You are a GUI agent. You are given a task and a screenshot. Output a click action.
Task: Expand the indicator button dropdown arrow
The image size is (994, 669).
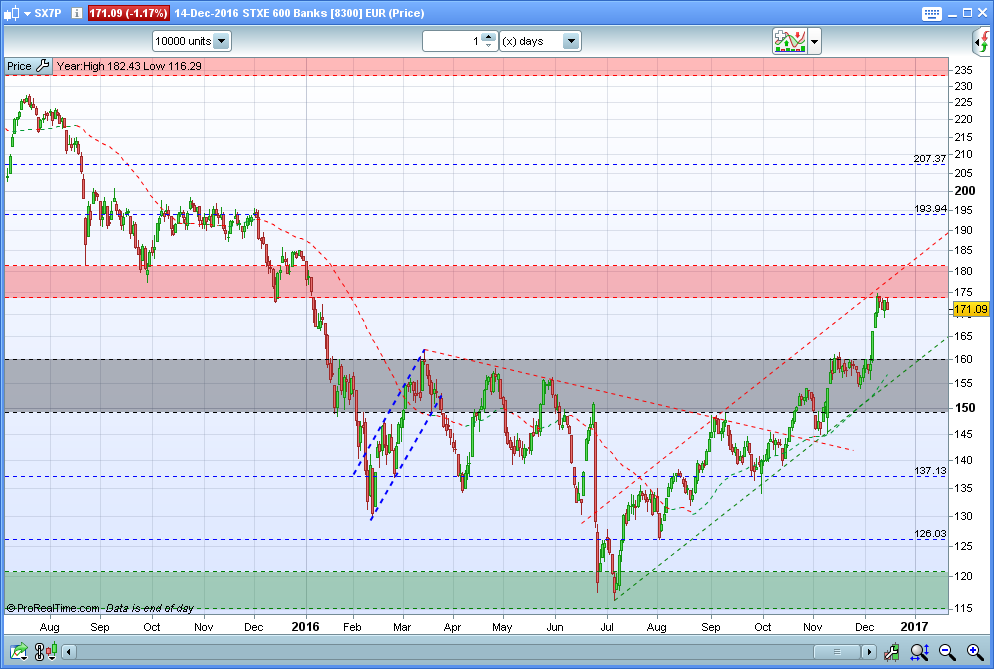coord(815,42)
